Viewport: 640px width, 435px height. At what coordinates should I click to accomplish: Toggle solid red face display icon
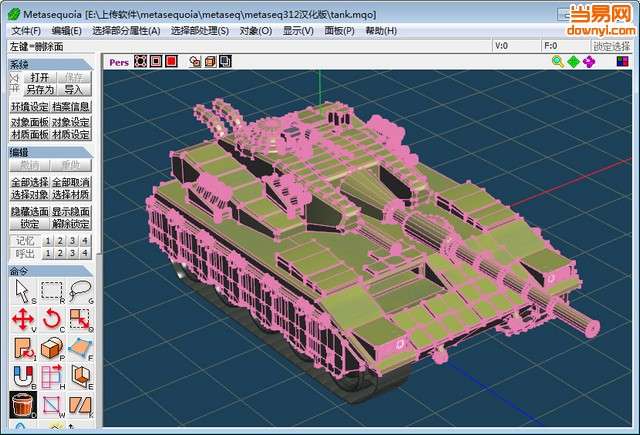coord(171,62)
